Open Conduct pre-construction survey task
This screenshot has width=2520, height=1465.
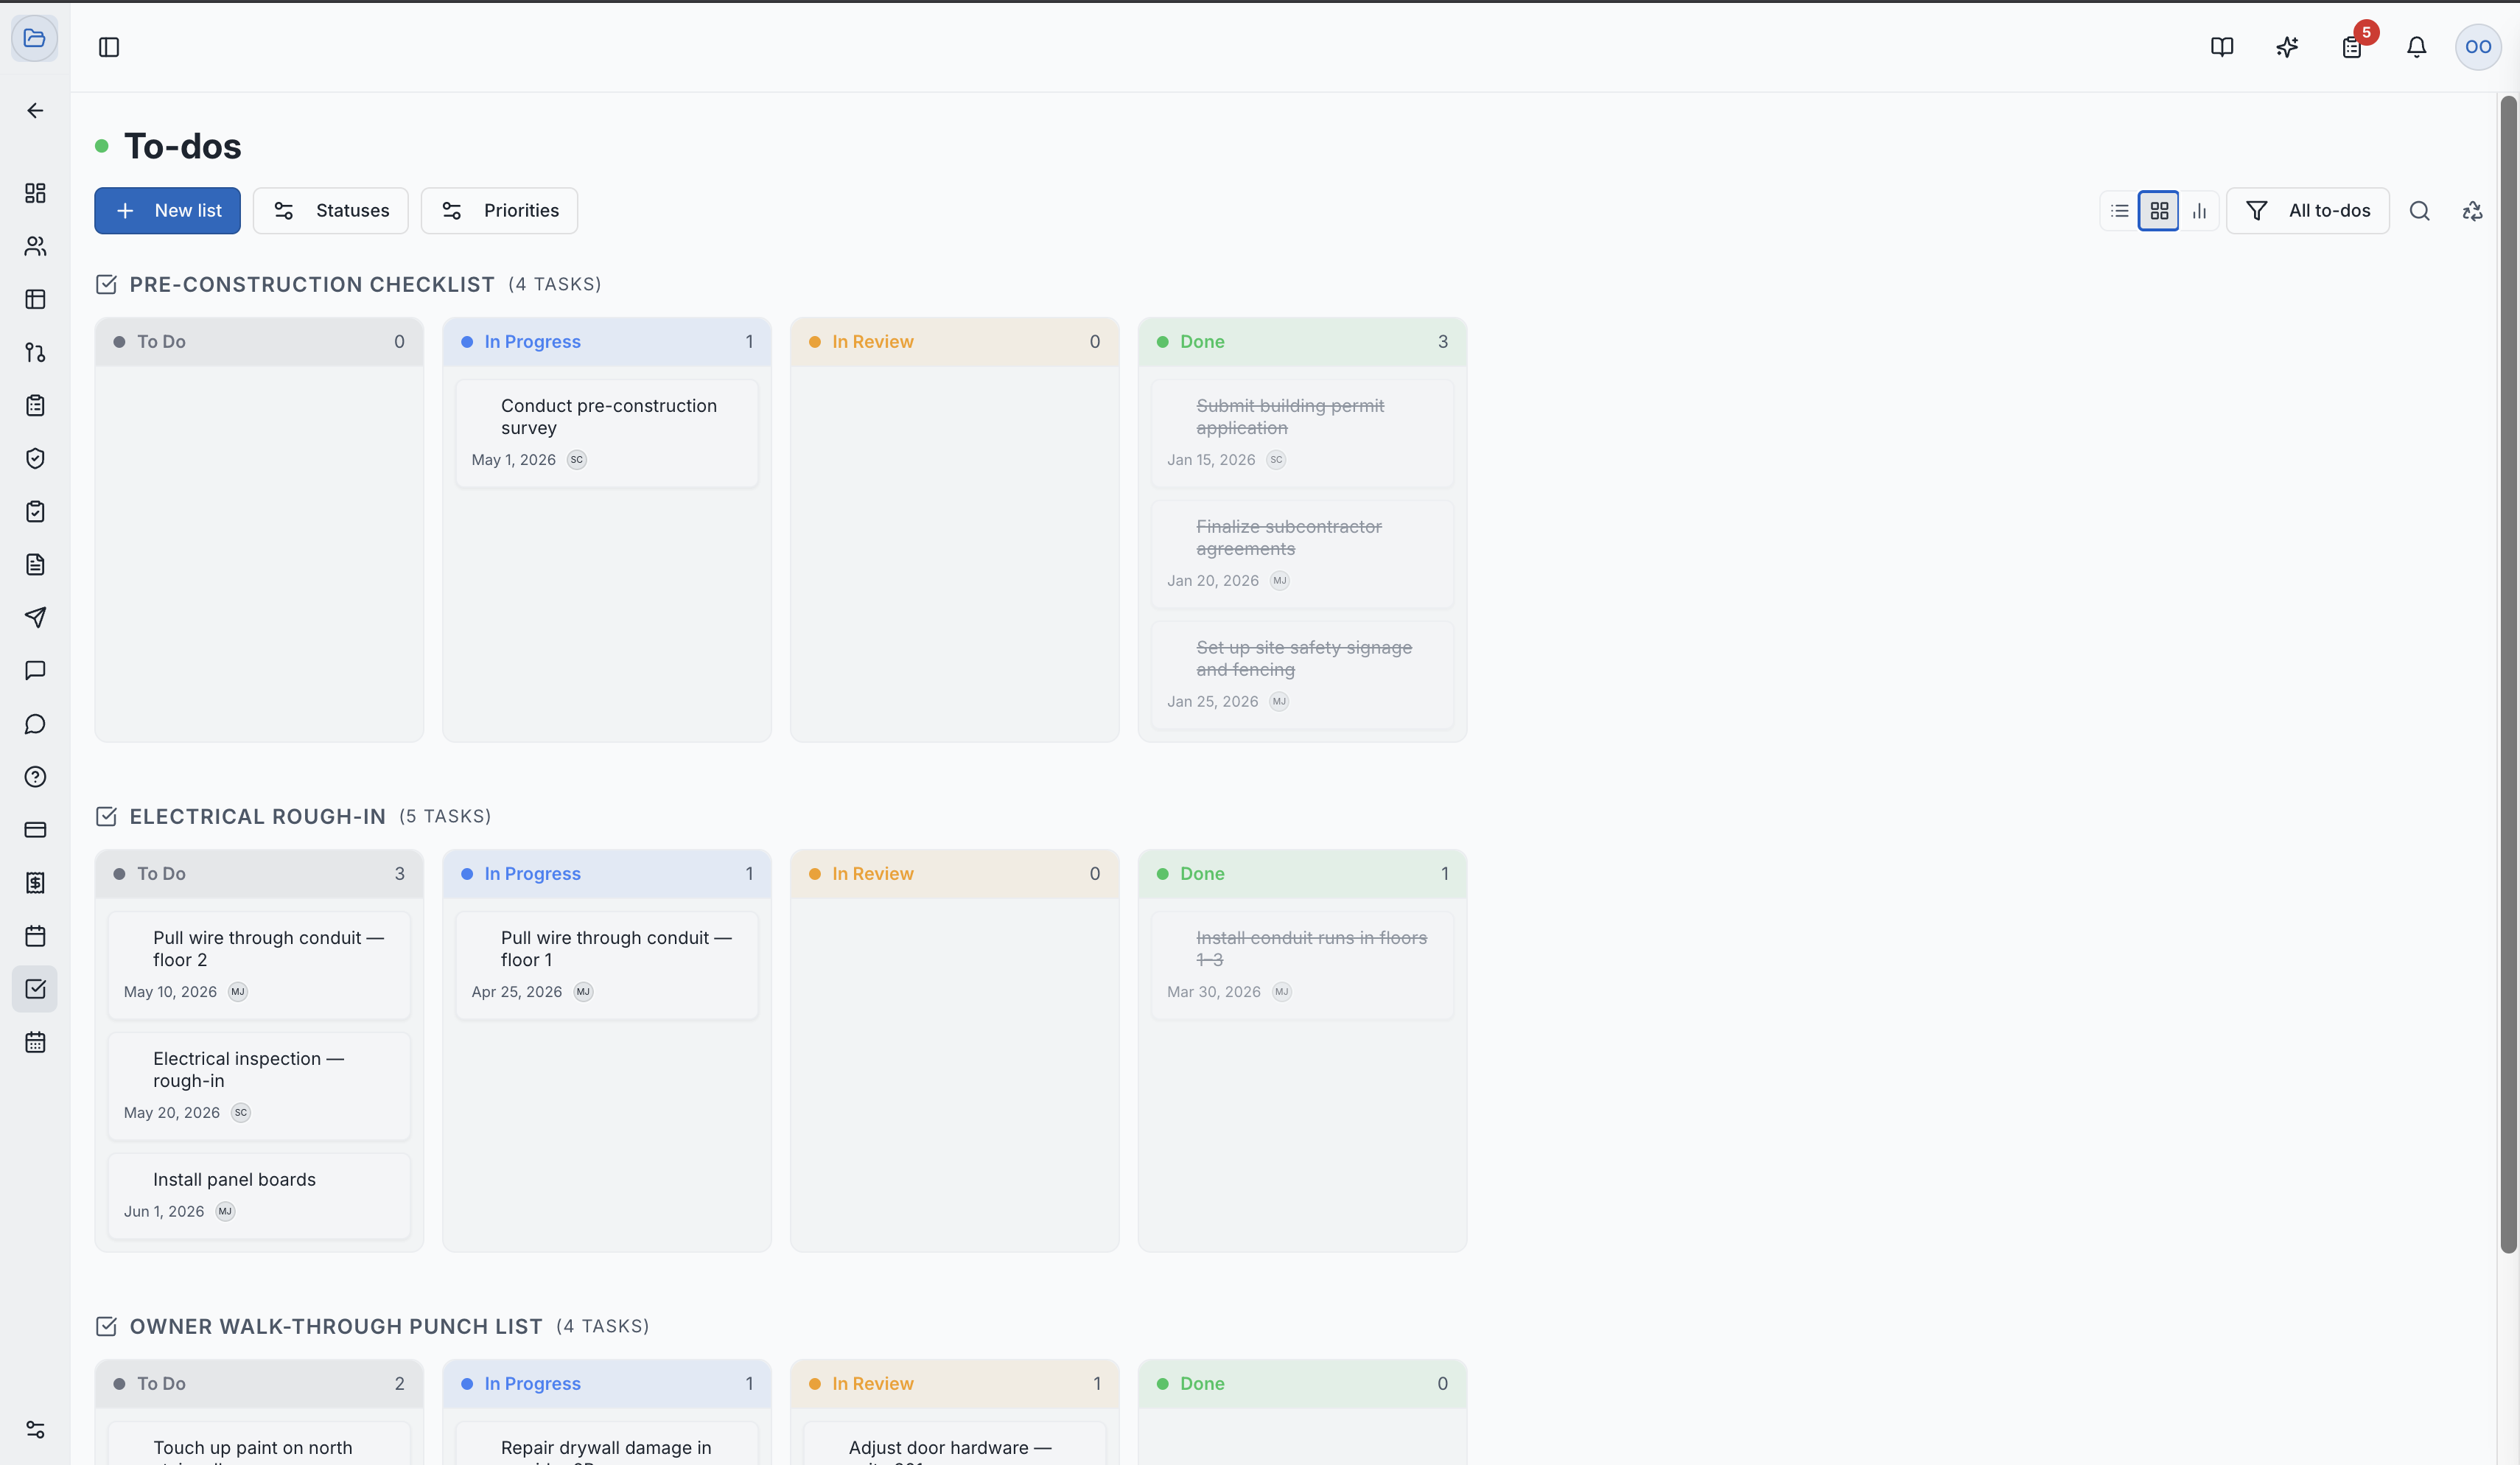pos(607,433)
